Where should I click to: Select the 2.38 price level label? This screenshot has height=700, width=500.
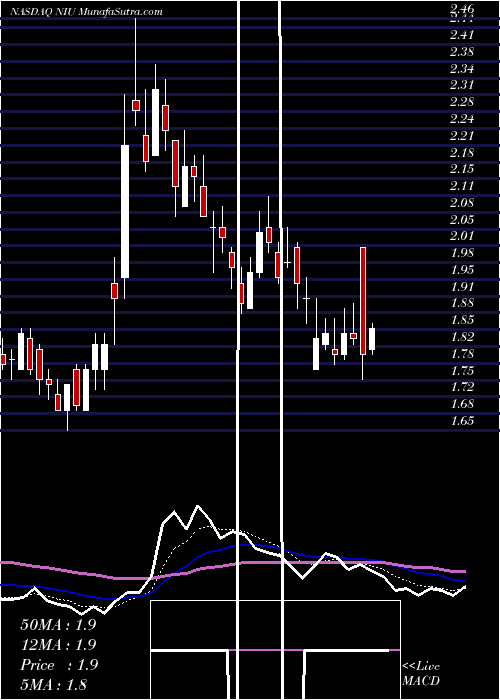(x=461, y=51)
